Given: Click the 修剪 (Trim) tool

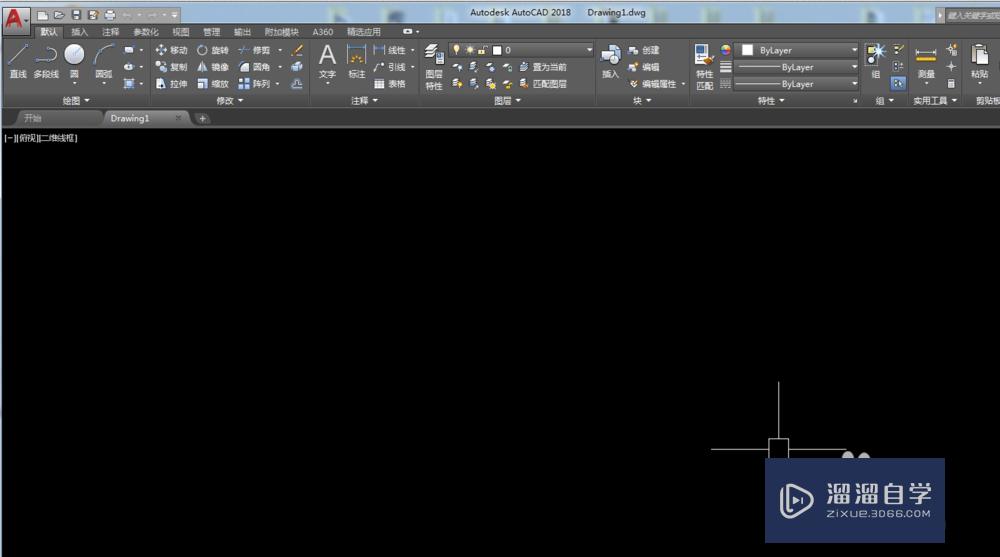Looking at the screenshot, I should pos(254,50).
